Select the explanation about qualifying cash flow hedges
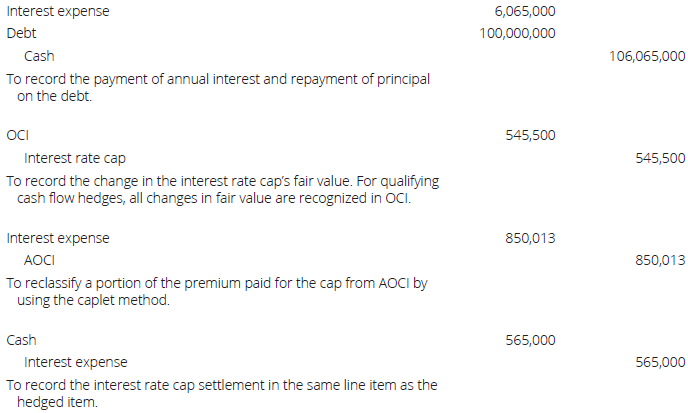 tap(222, 190)
